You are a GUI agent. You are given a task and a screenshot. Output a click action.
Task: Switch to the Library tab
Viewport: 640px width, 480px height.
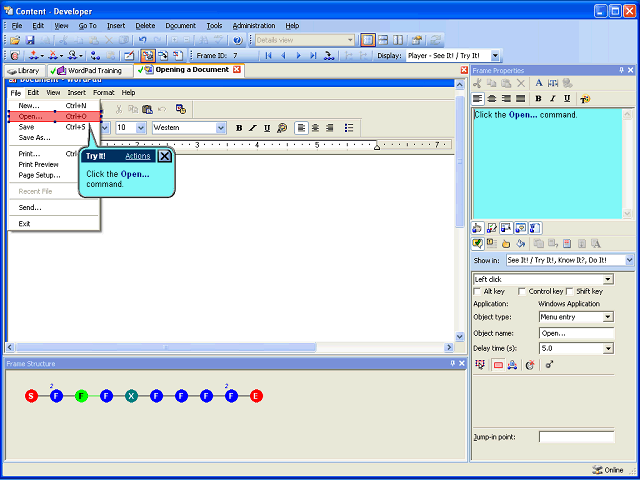pos(23,71)
